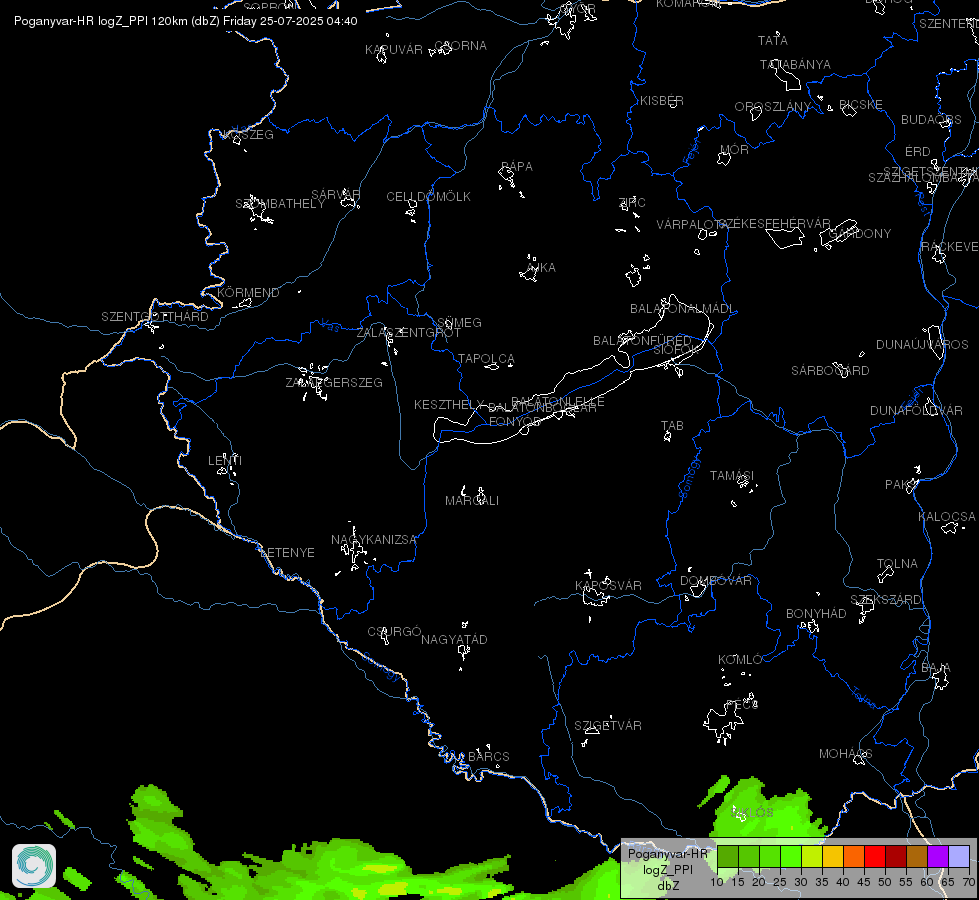Click the DUNAÚJVÁROS city label
This screenshot has width=979, height=900.
pos(922,345)
